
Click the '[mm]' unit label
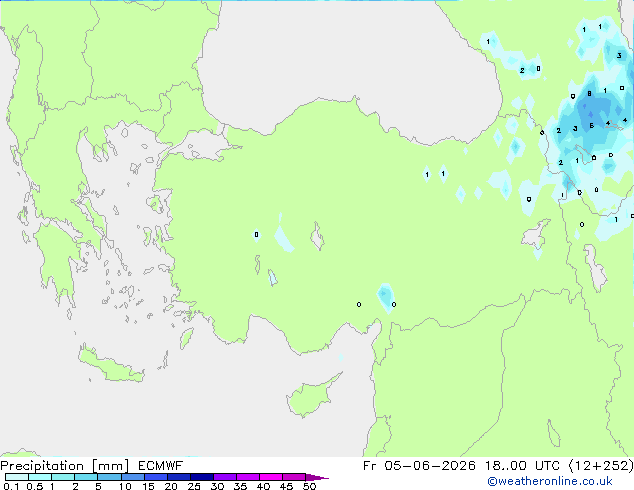click(110, 466)
